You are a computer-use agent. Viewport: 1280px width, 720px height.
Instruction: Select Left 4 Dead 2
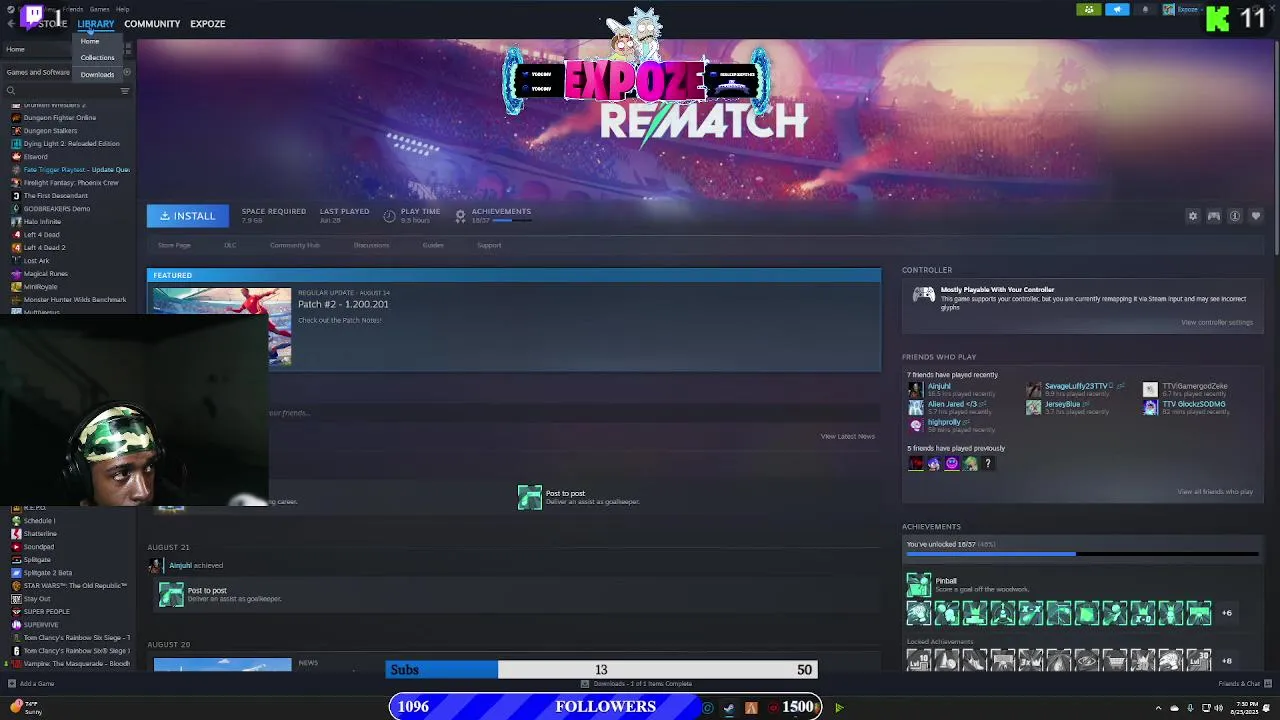coord(44,248)
